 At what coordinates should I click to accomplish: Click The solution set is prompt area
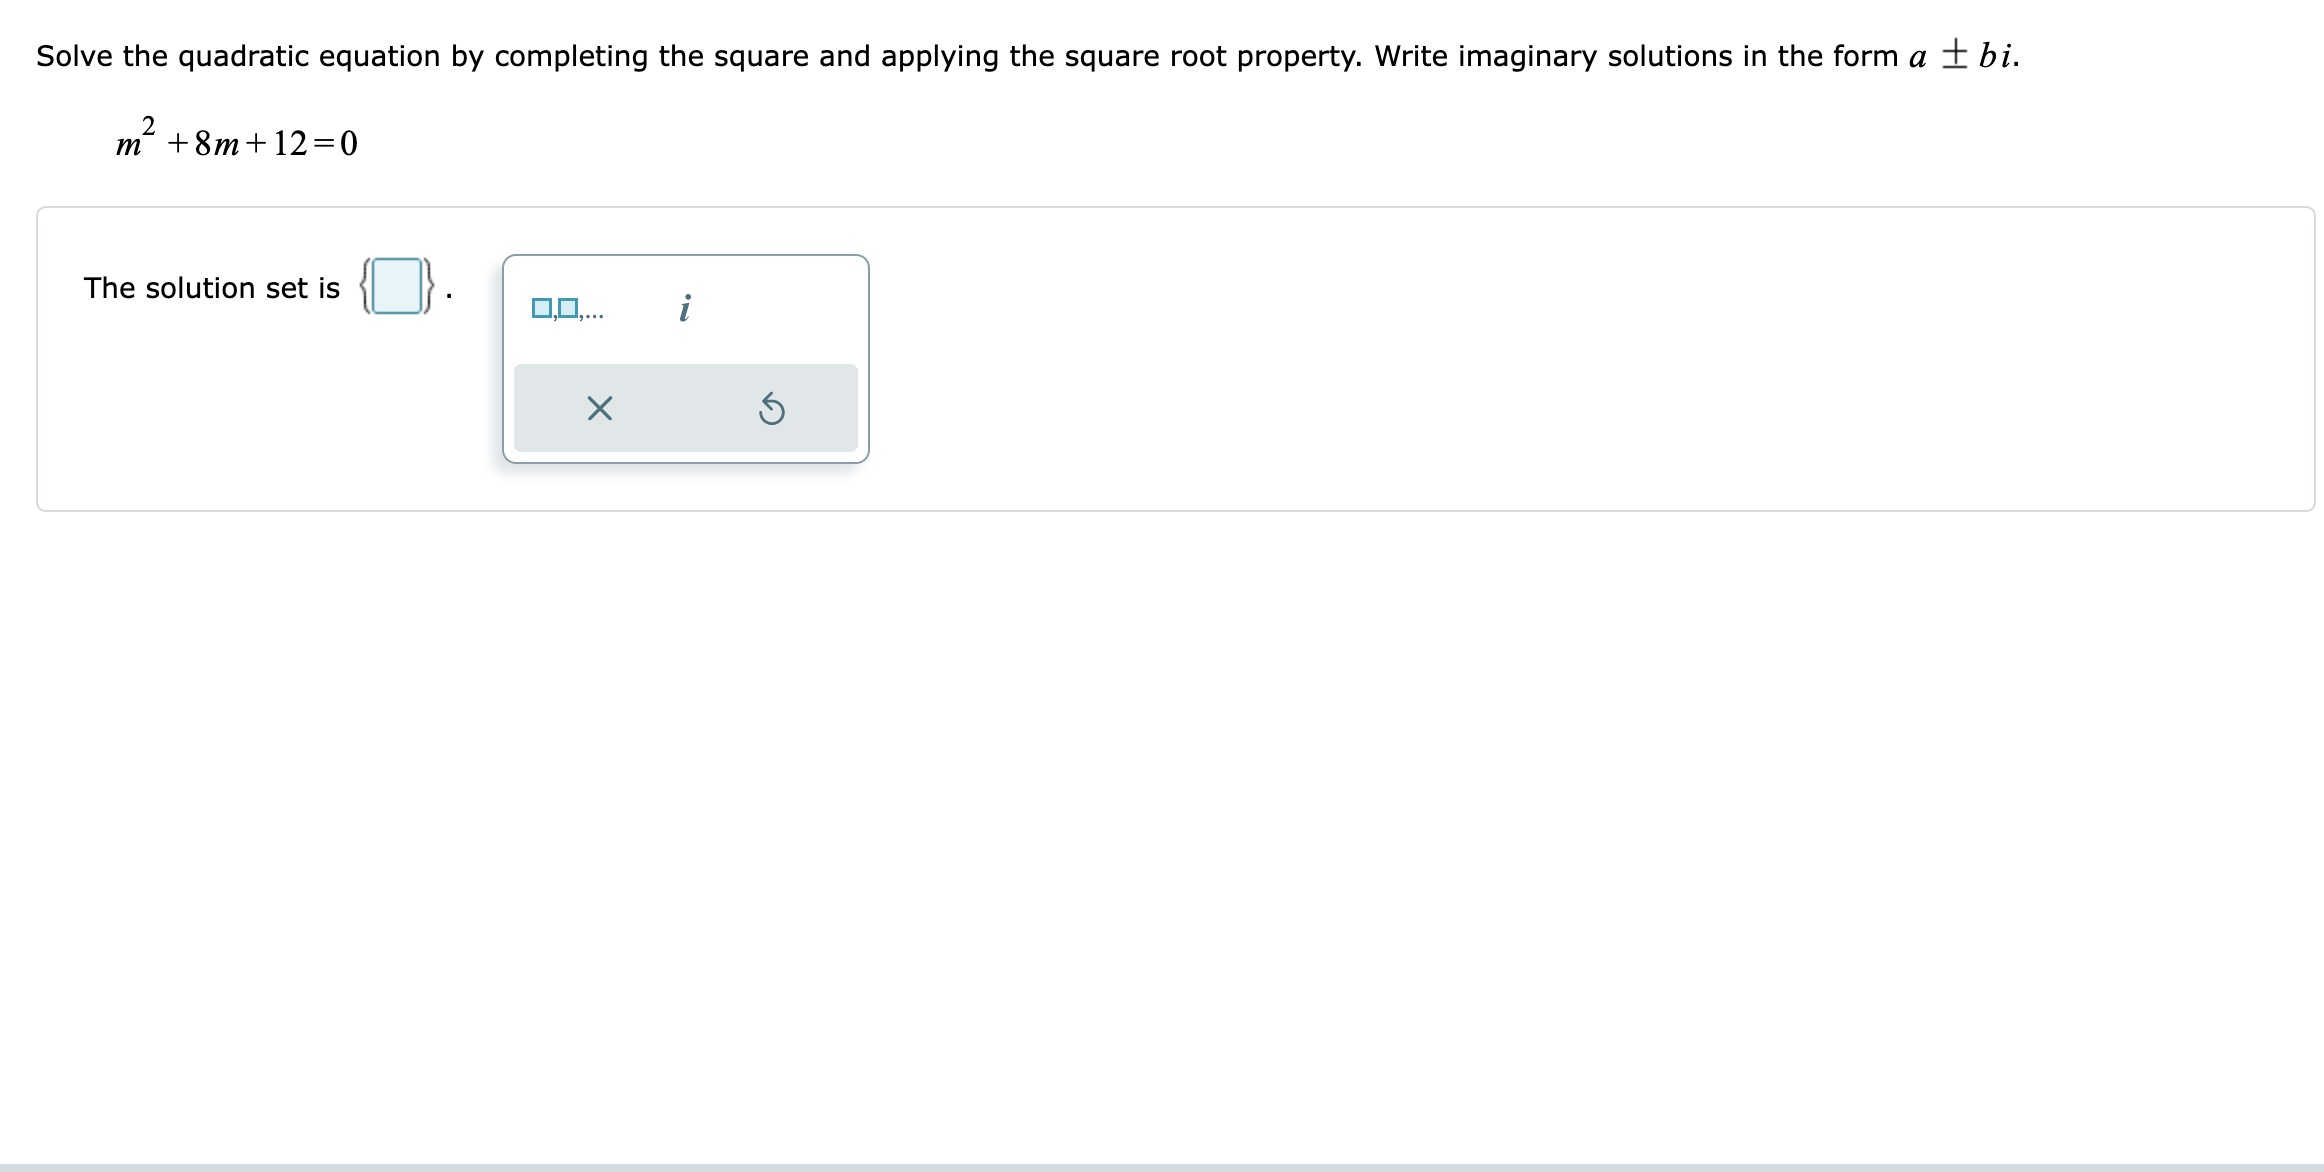click(212, 288)
